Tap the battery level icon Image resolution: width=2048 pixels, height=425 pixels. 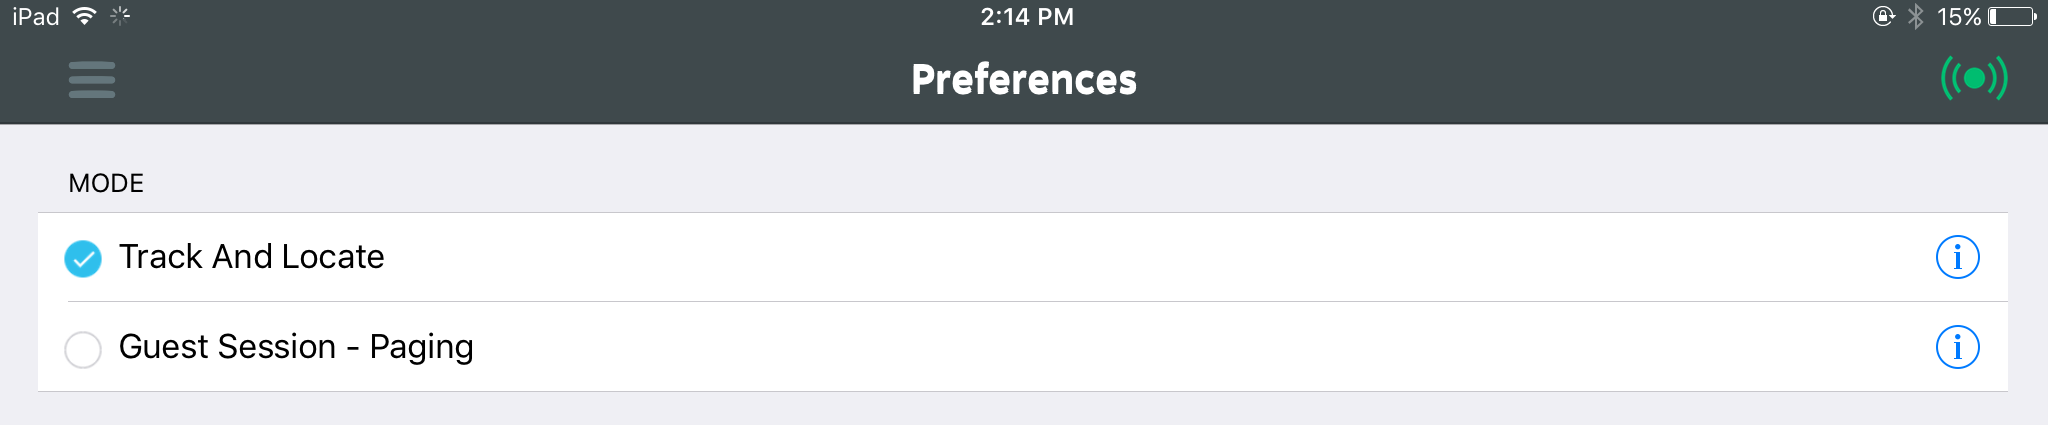click(x=2012, y=16)
